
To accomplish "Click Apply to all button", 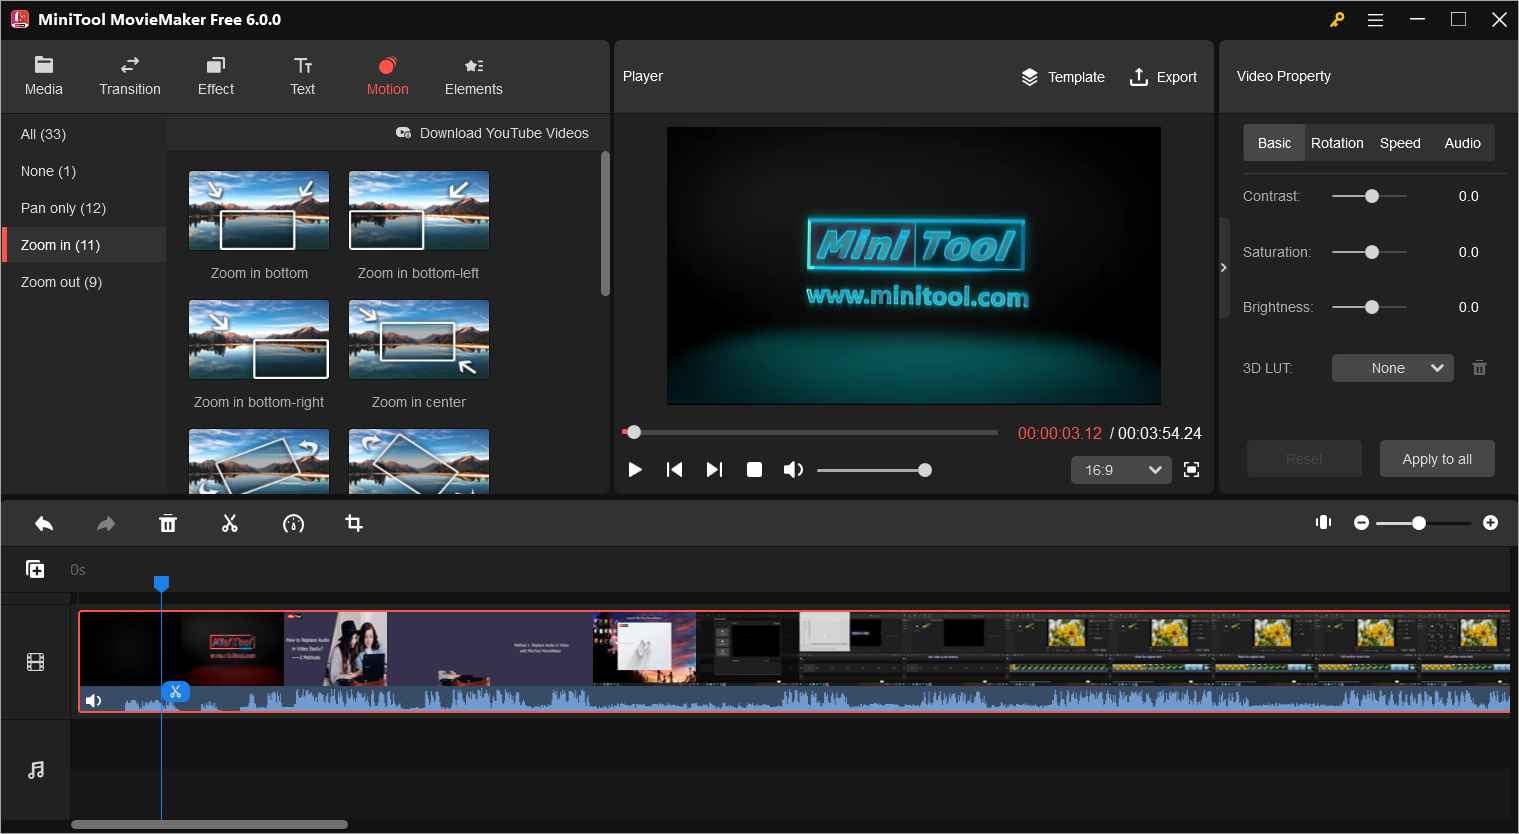I will (x=1437, y=459).
